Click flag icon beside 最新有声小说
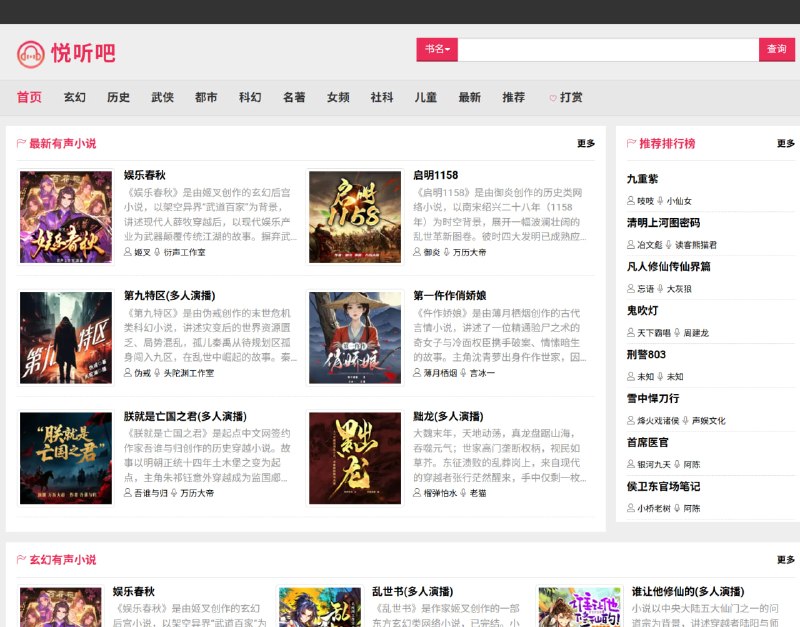The width and height of the screenshot is (800, 627). (21, 143)
